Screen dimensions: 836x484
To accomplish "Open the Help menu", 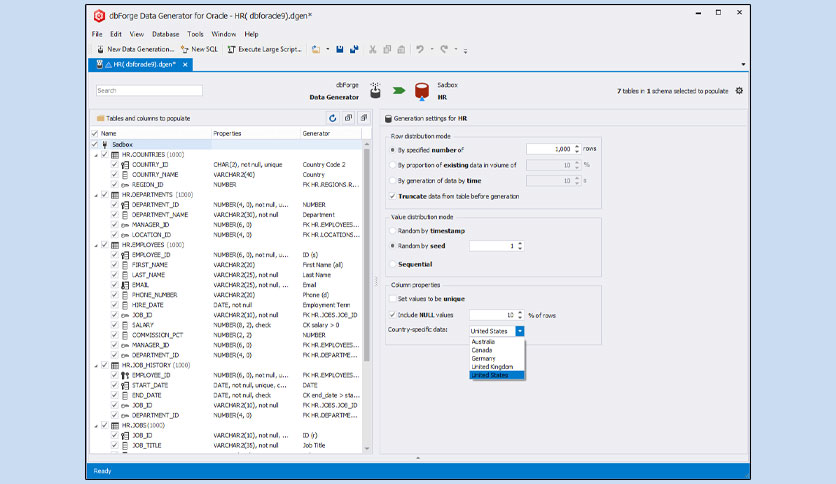I will 251,34.
